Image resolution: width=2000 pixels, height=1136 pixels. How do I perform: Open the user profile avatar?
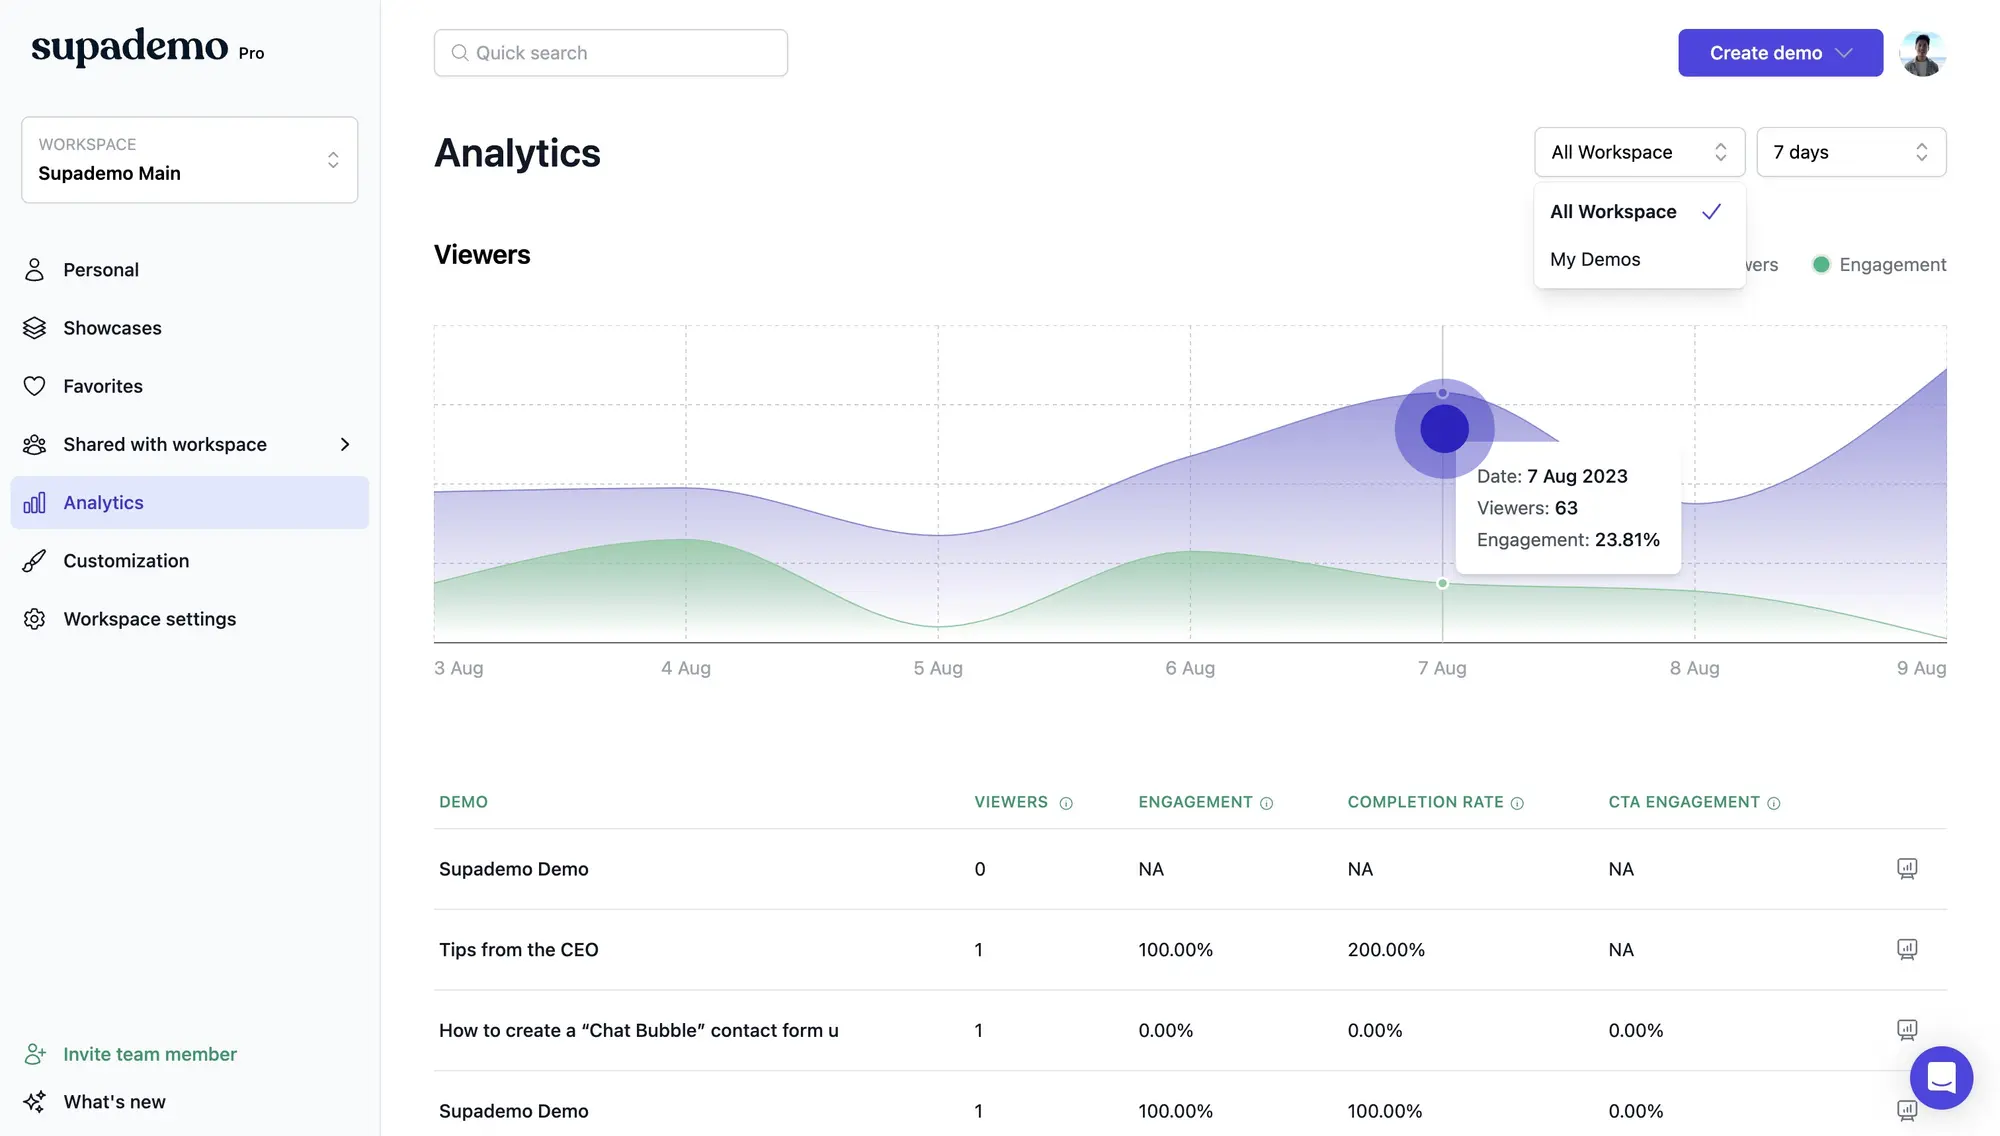point(1922,53)
